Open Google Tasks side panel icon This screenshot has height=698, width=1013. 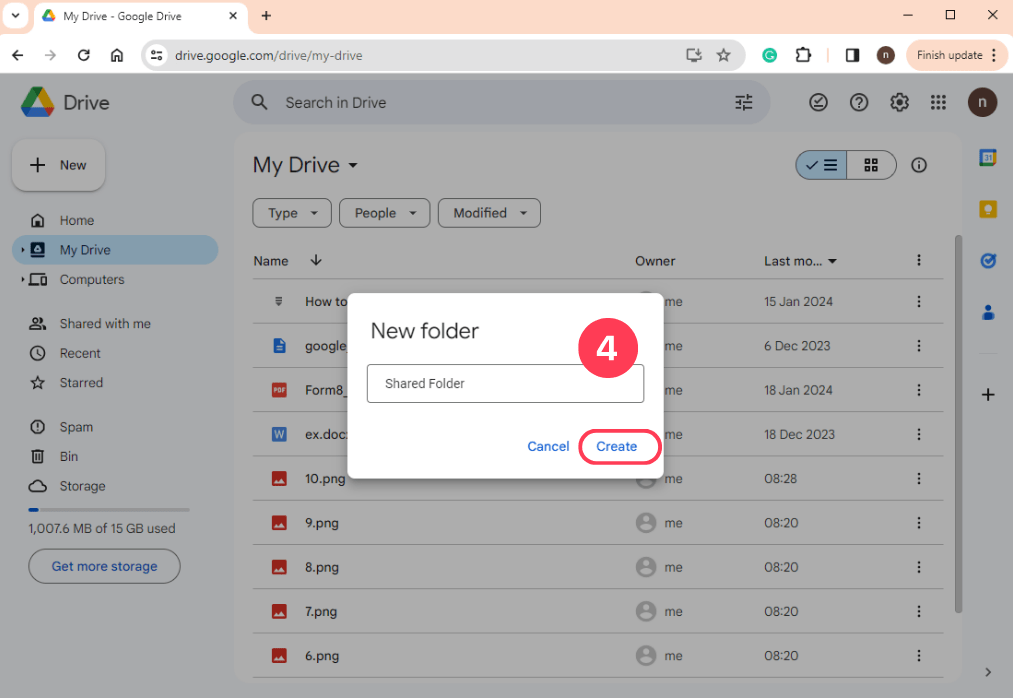988,261
